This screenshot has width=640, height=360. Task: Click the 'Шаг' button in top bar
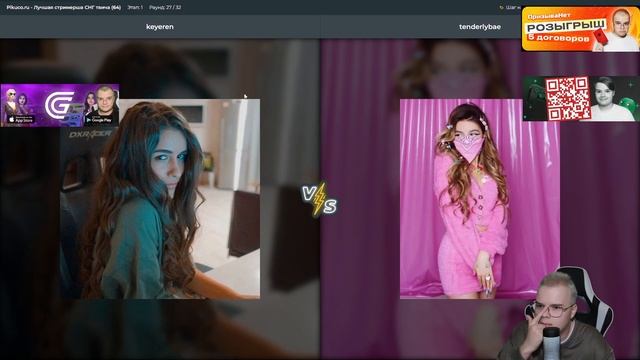510,7
